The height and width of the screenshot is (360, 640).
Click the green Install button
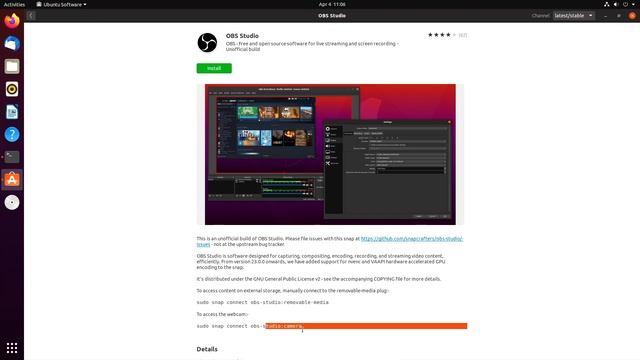click(214, 68)
